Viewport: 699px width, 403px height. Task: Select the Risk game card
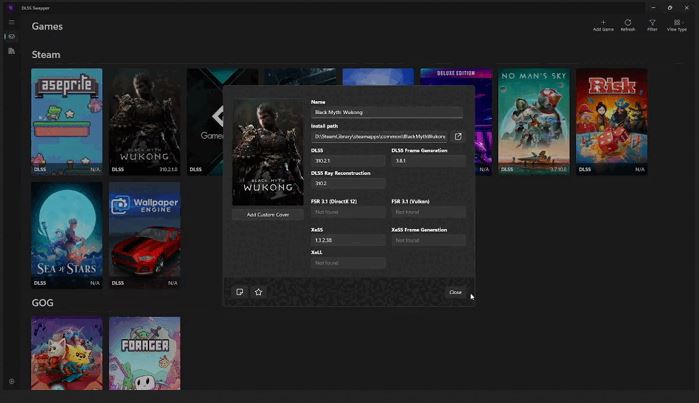[612, 121]
